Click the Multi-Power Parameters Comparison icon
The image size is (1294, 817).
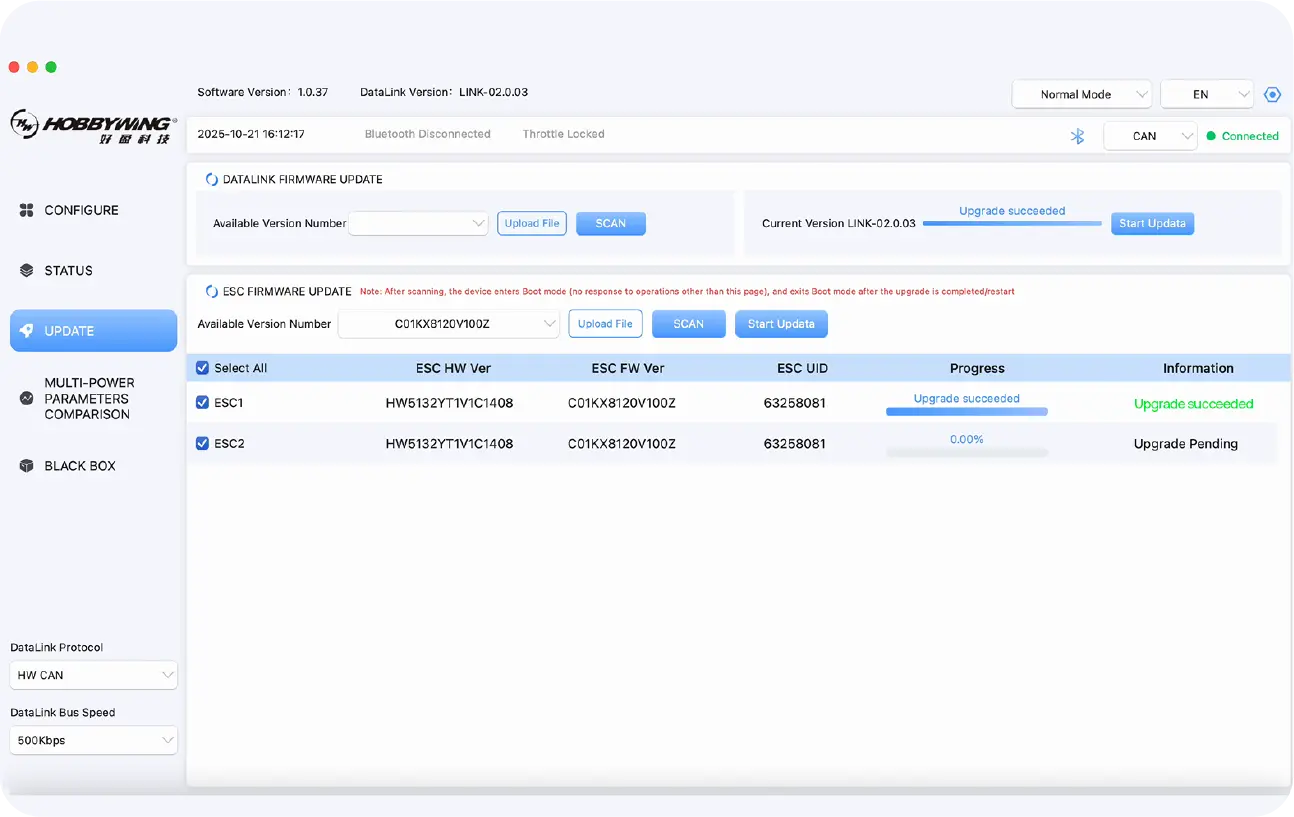[27, 398]
